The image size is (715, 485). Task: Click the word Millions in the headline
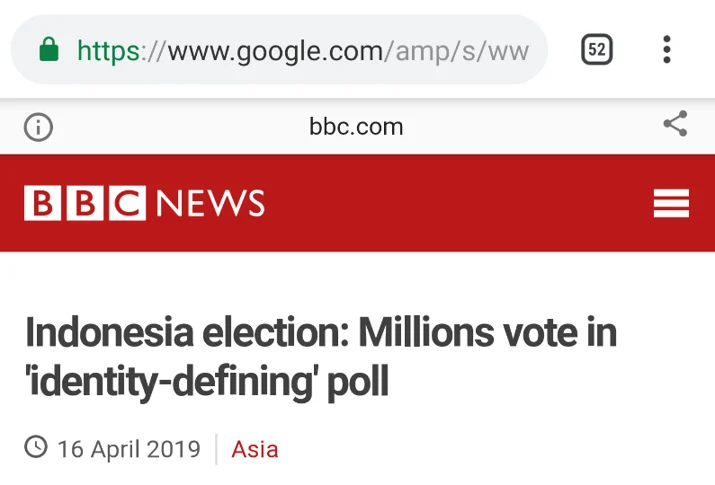[426, 332]
